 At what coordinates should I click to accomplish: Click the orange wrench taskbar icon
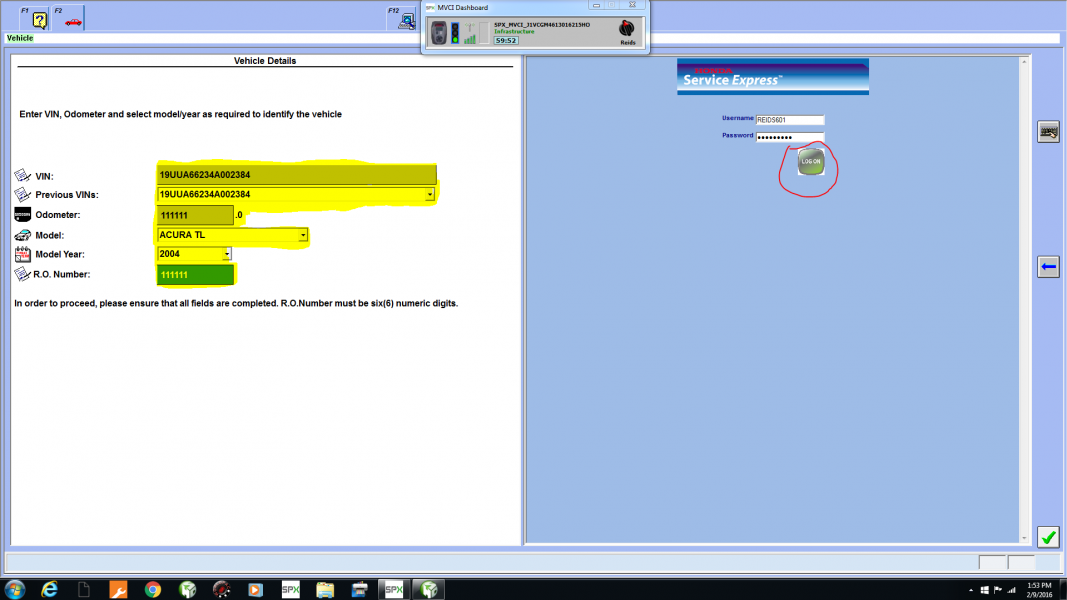[x=118, y=589]
